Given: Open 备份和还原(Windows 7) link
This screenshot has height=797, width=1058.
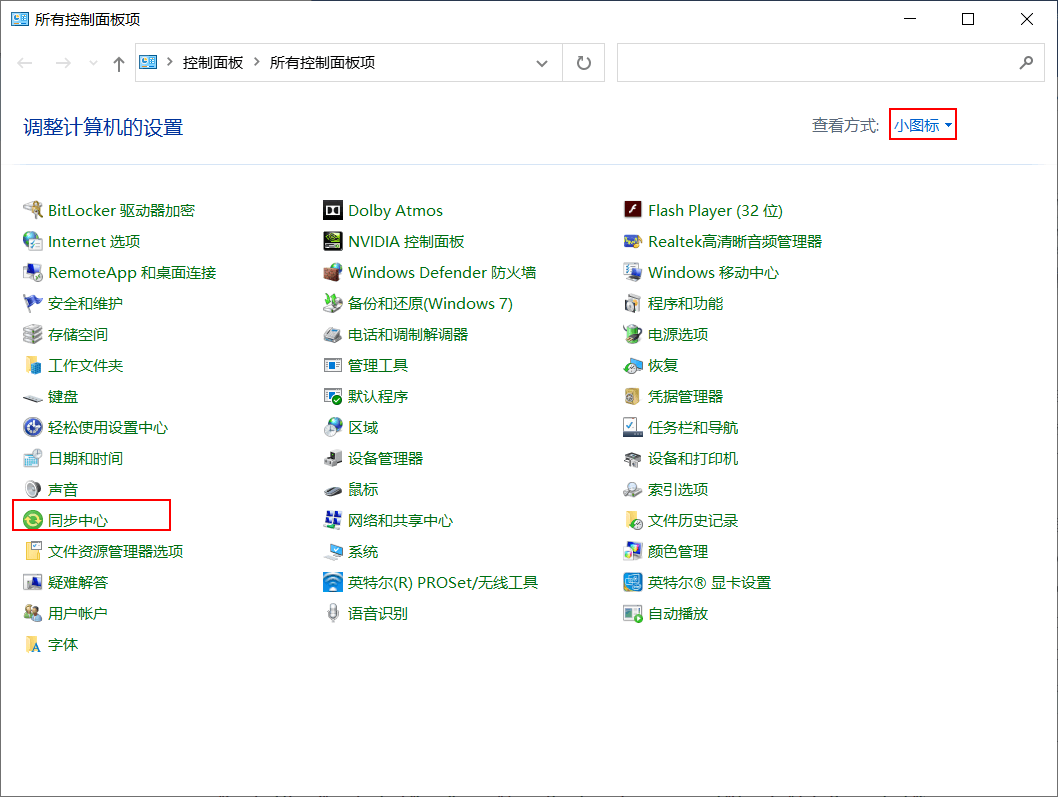Looking at the screenshot, I should (x=430, y=304).
